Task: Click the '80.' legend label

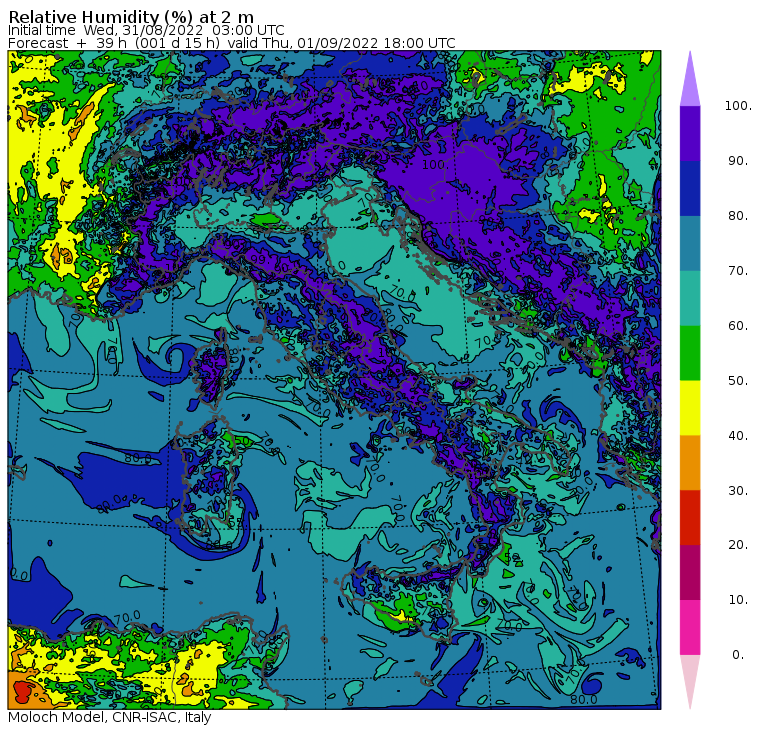Action: 738,215
